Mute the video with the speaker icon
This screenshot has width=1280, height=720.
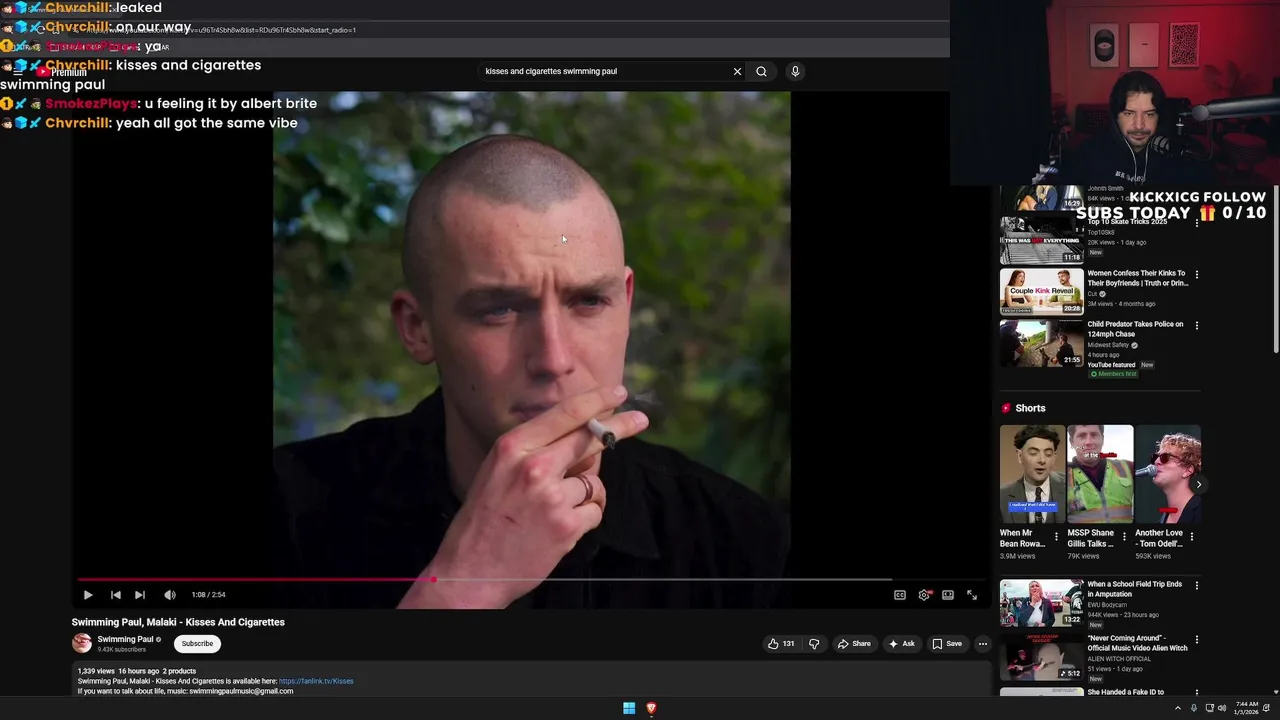click(x=169, y=595)
